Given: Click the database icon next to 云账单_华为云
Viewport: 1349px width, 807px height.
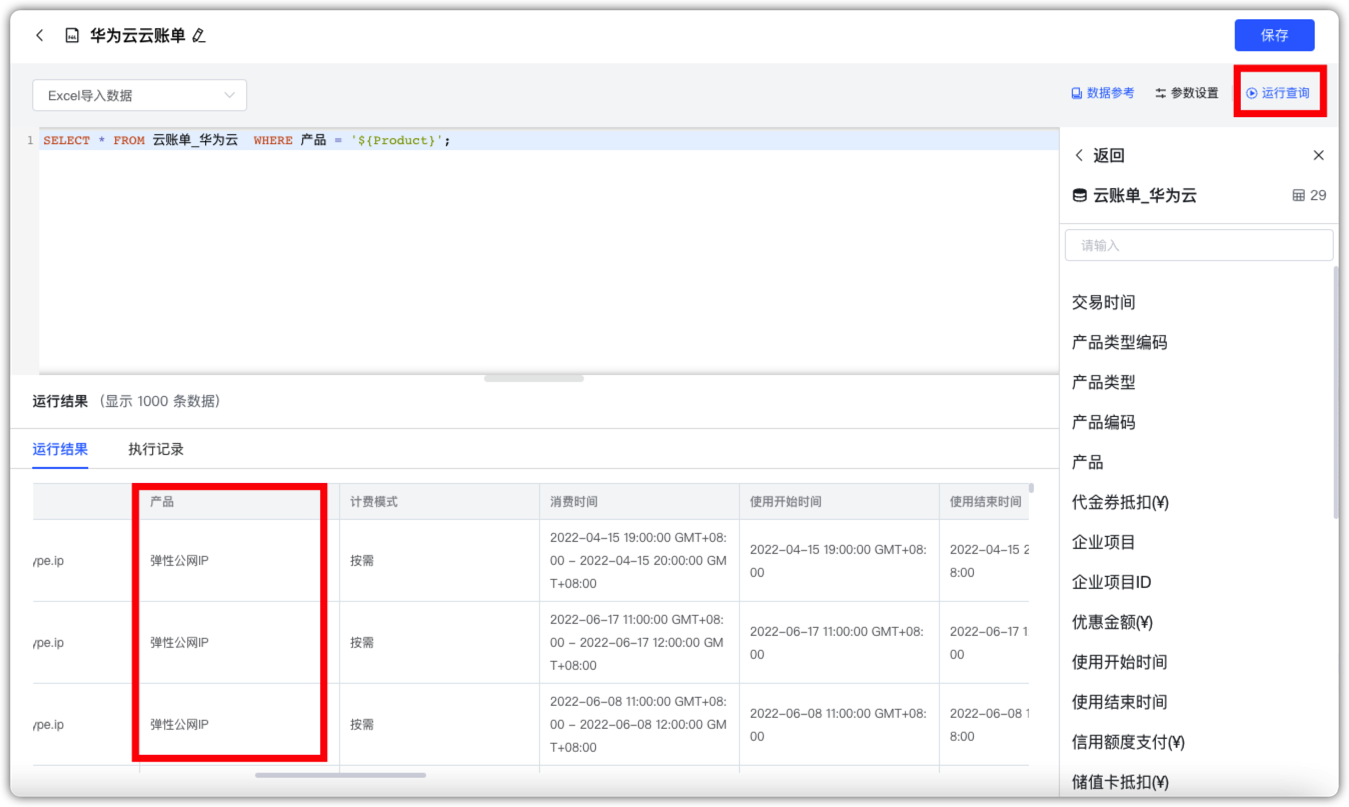Looking at the screenshot, I should (x=1079, y=195).
